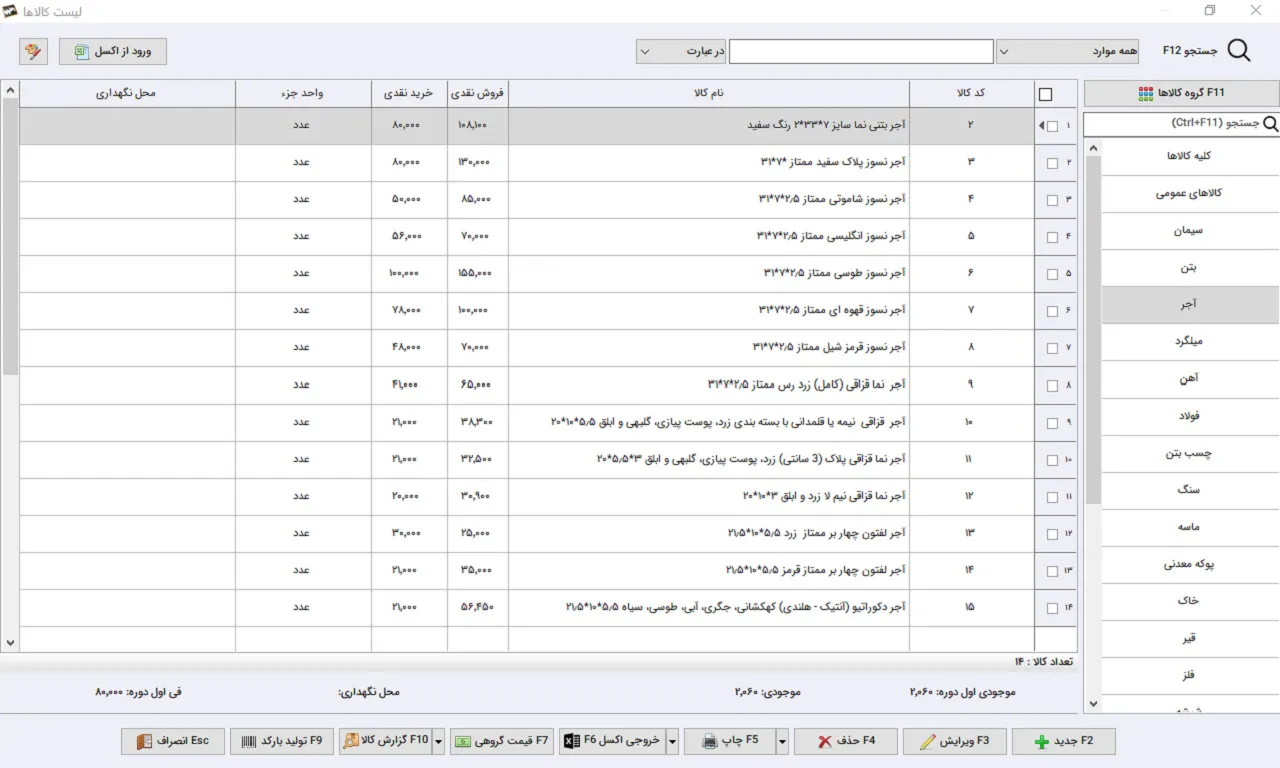Cancel with Esc انصراف button
The height and width of the screenshot is (768, 1280).
172,741
